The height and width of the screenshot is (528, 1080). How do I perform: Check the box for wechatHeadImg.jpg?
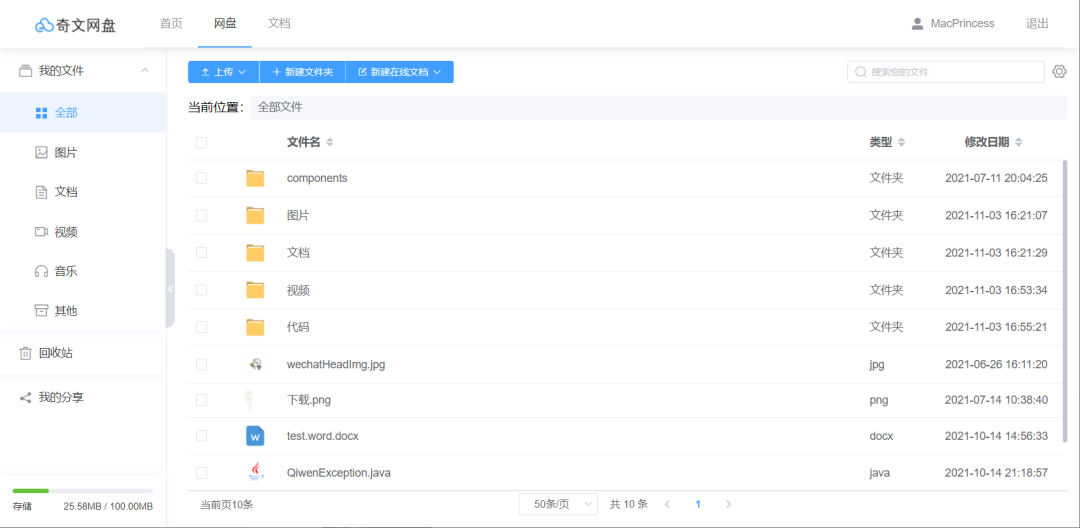tap(201, 365)
